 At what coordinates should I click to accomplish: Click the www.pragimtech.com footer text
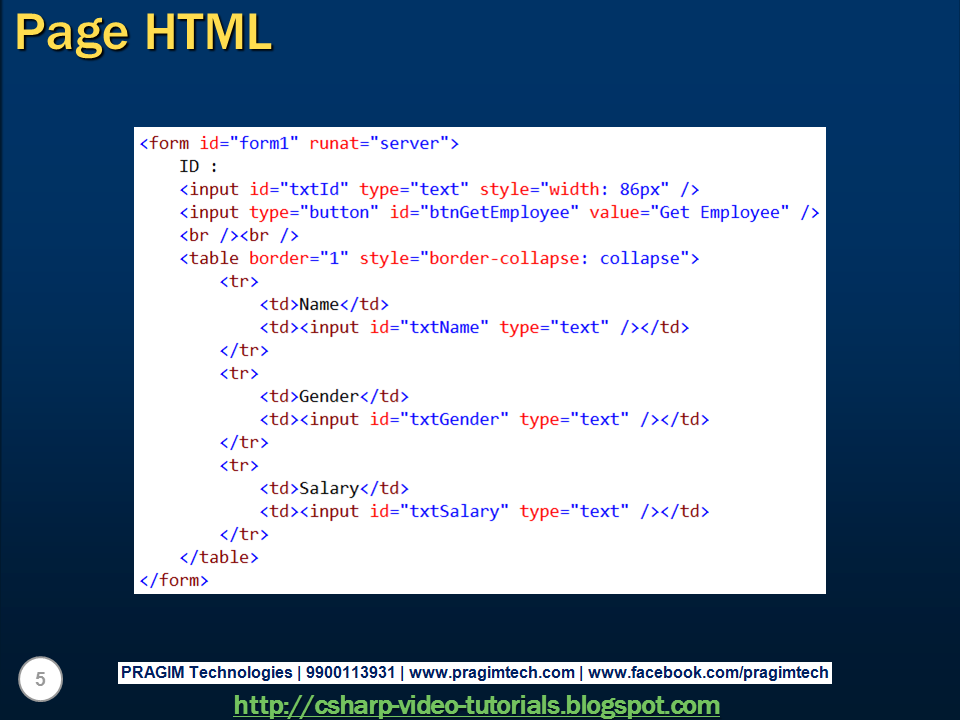click(x=492, y=672)
